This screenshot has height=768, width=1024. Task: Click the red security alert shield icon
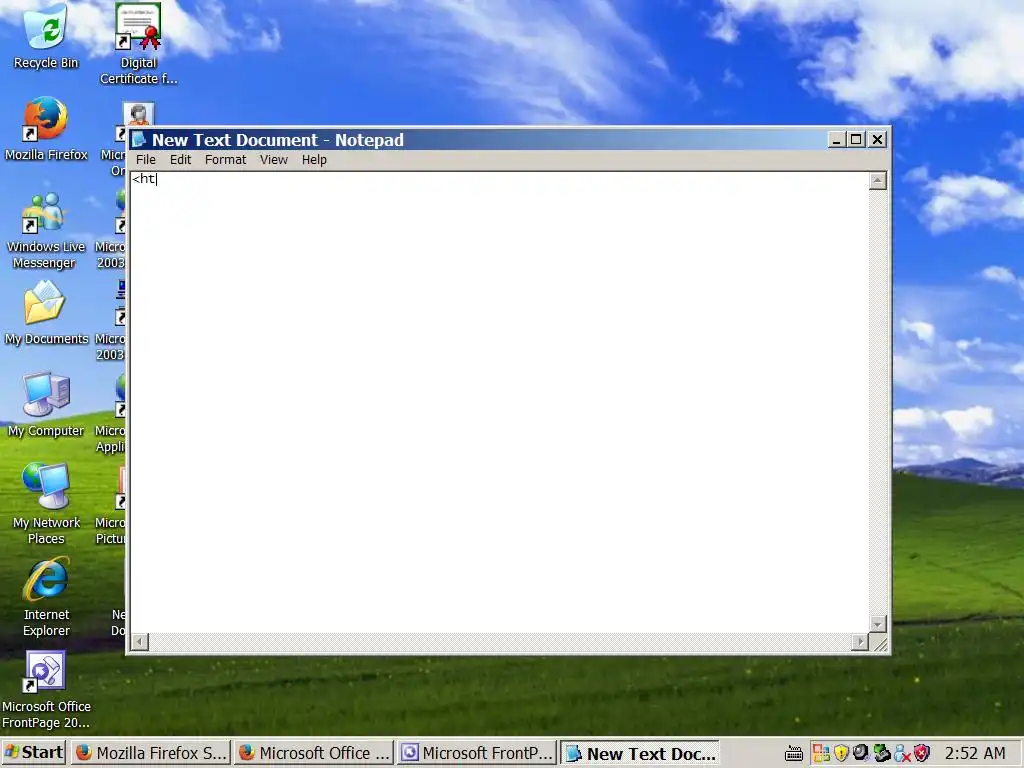921,754
